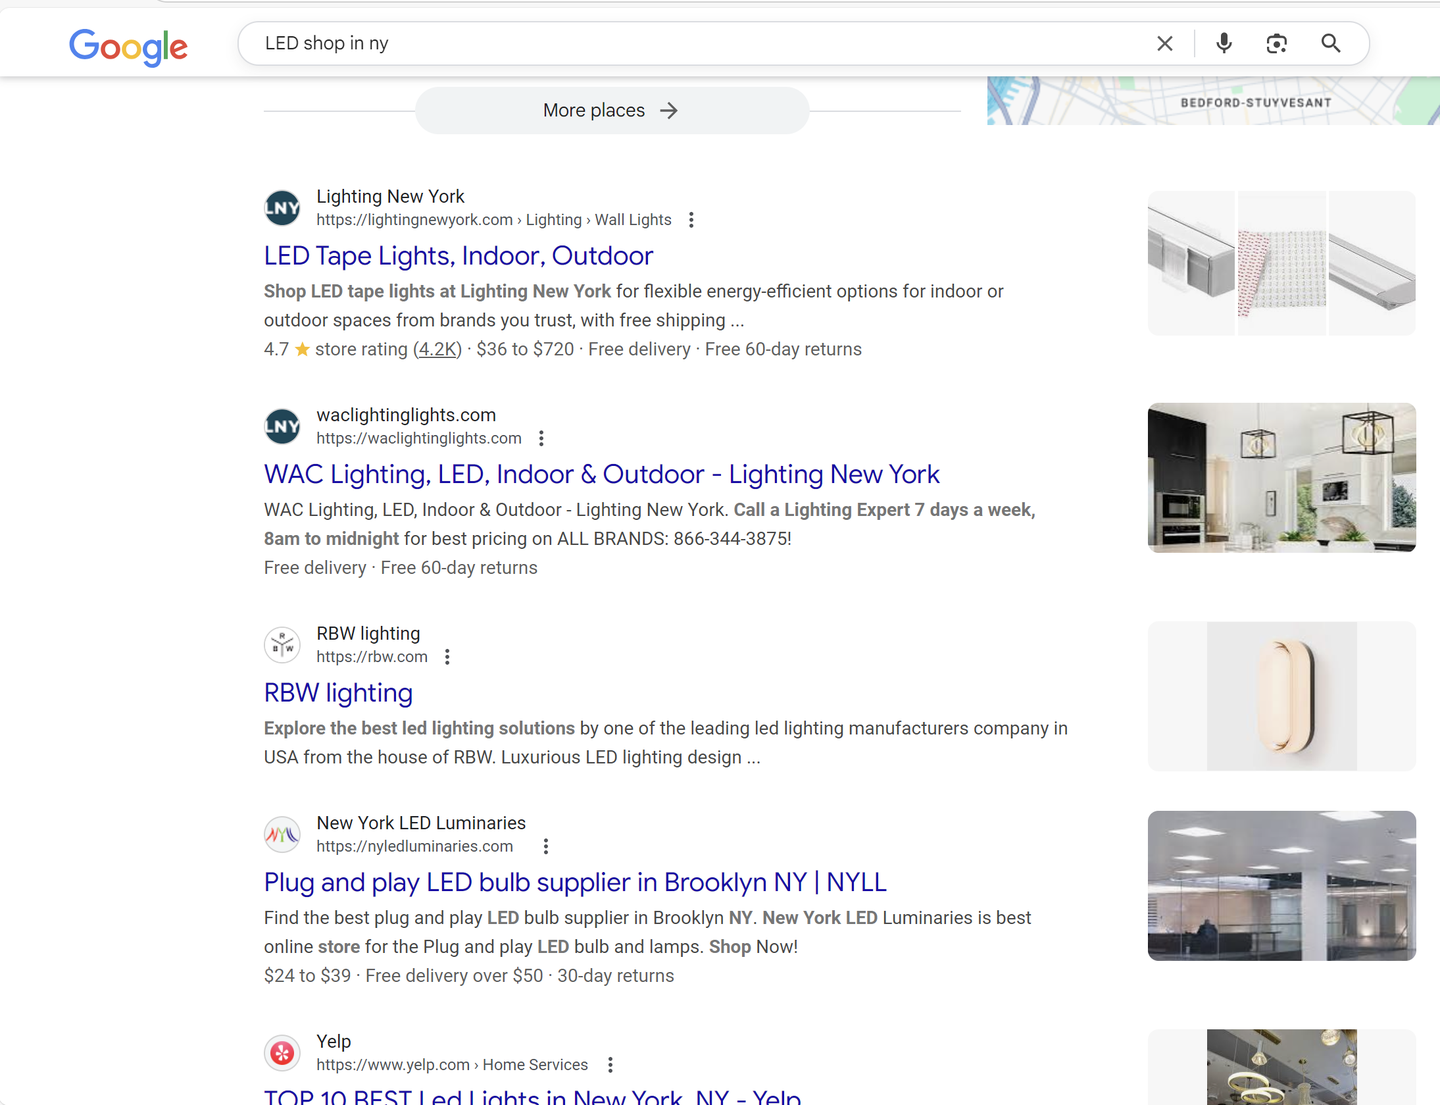Open More places button
The height and width of the screenshot is (1105, 1440).
pos(612,110)
